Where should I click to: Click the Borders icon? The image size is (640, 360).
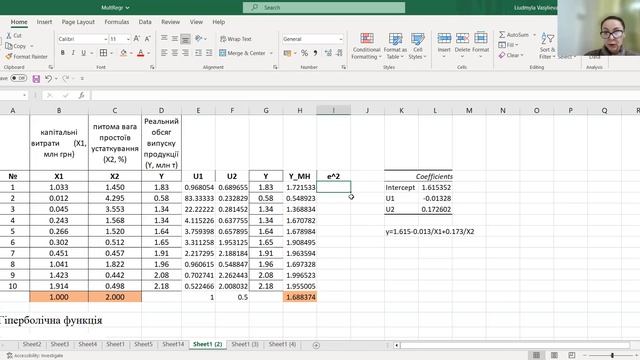[x=103, y=53]
